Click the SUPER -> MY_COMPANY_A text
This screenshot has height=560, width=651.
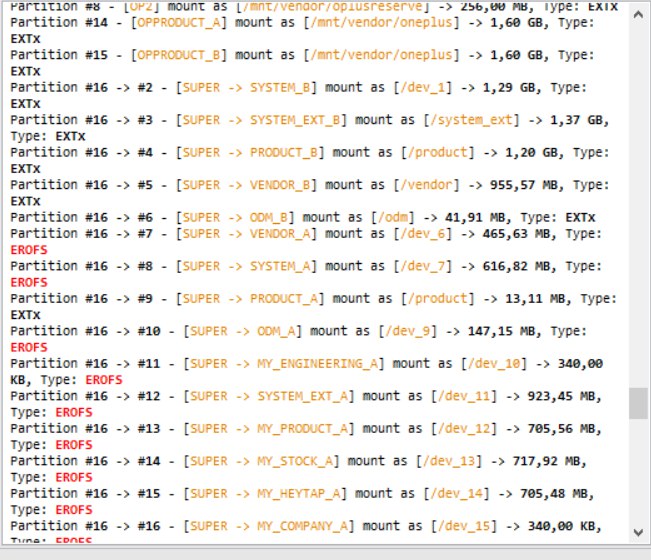pos(269,526)
